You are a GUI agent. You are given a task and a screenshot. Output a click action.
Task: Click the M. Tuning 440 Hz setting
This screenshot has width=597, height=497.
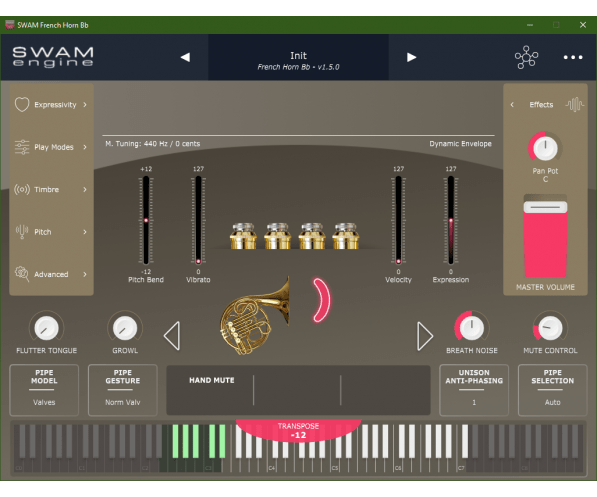153,144
